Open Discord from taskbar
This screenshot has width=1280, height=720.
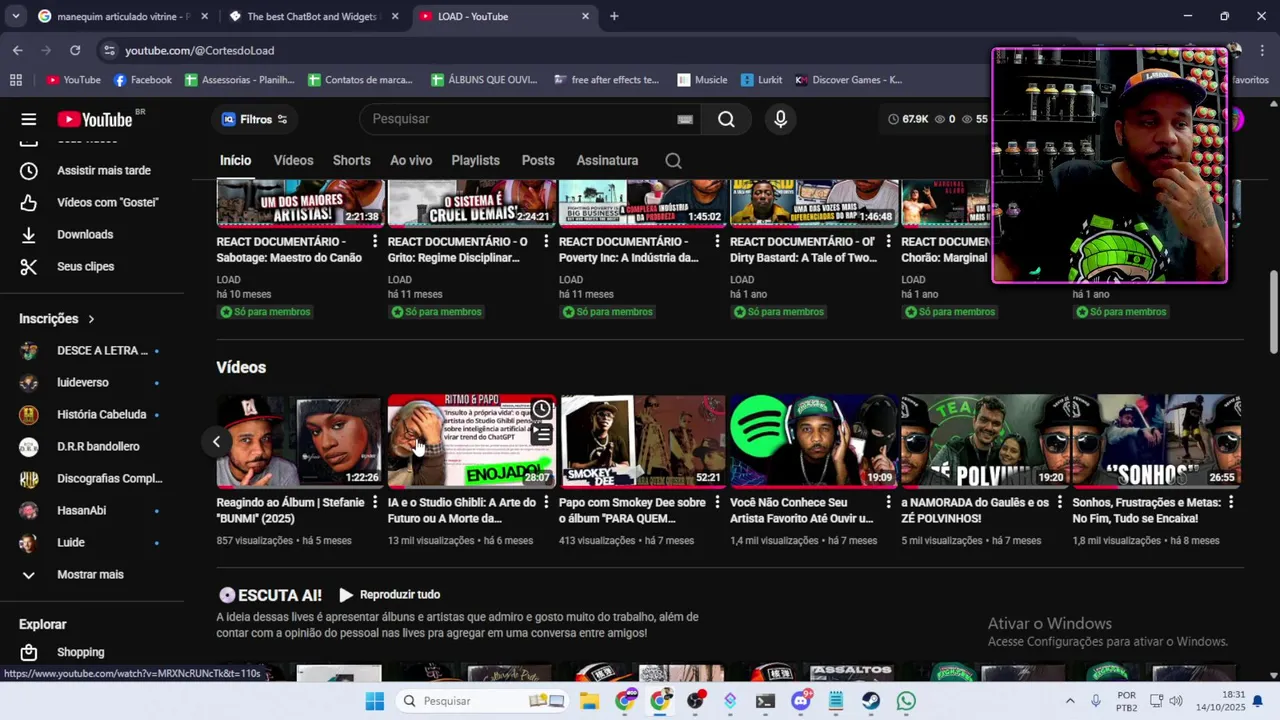click(x=800, y=701)
